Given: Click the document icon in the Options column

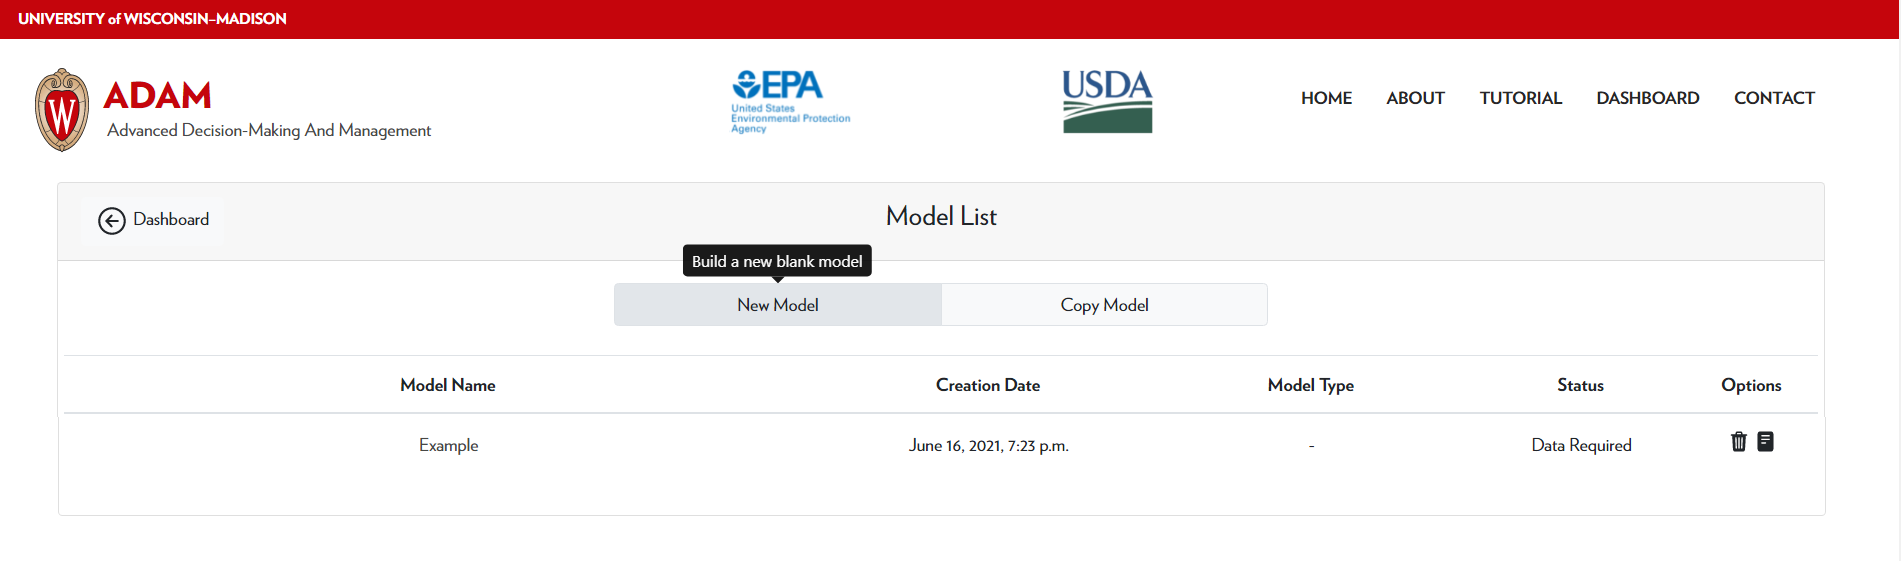Looking at the screenshot, I should click(1765, 442).
